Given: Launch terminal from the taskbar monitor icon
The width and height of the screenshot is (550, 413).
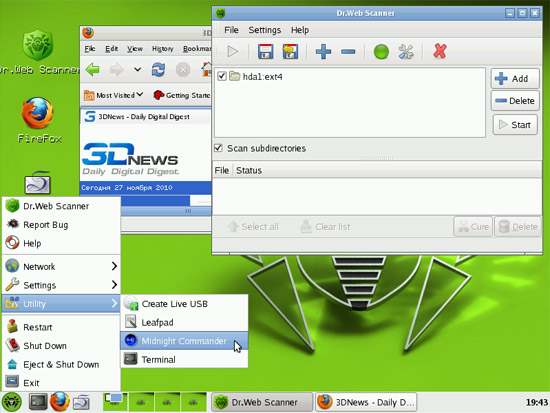Looking at the screenshot, I should [38, 402].
